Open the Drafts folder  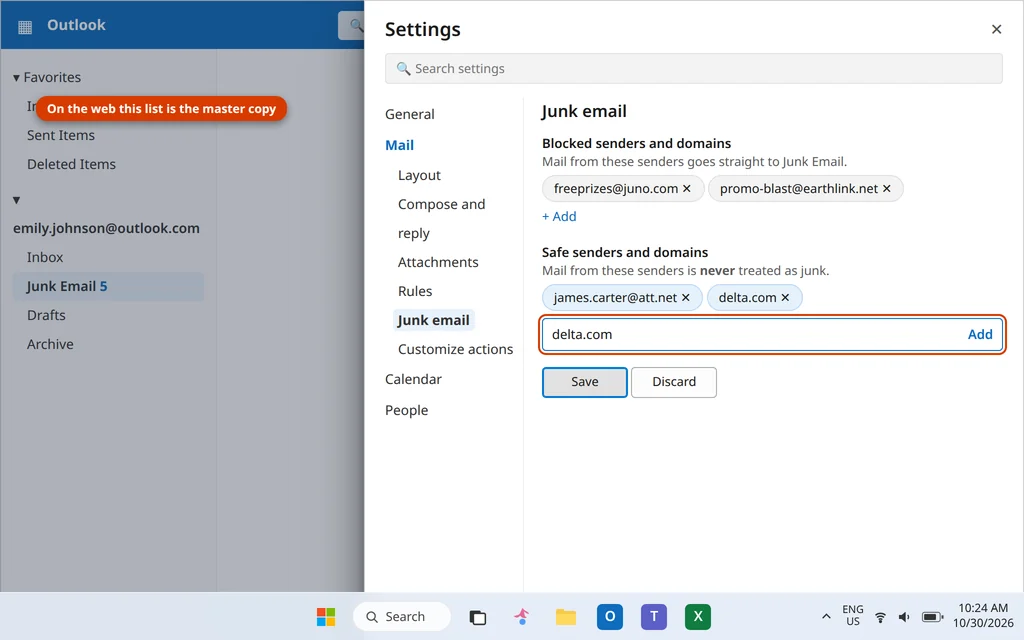pyautogui.click(x=46, y=315)
